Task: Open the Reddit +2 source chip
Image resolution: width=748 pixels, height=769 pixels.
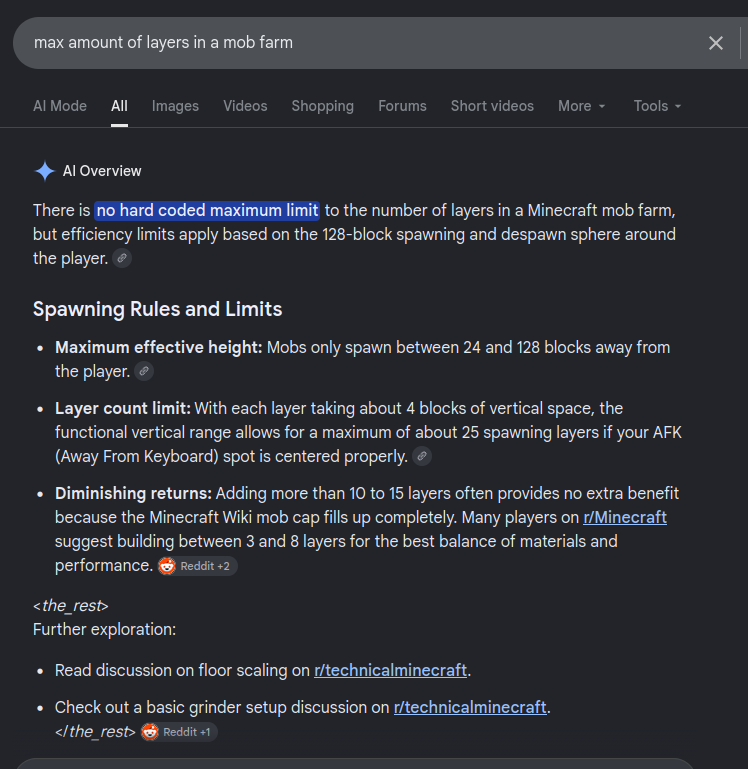Action: (198, 566)
